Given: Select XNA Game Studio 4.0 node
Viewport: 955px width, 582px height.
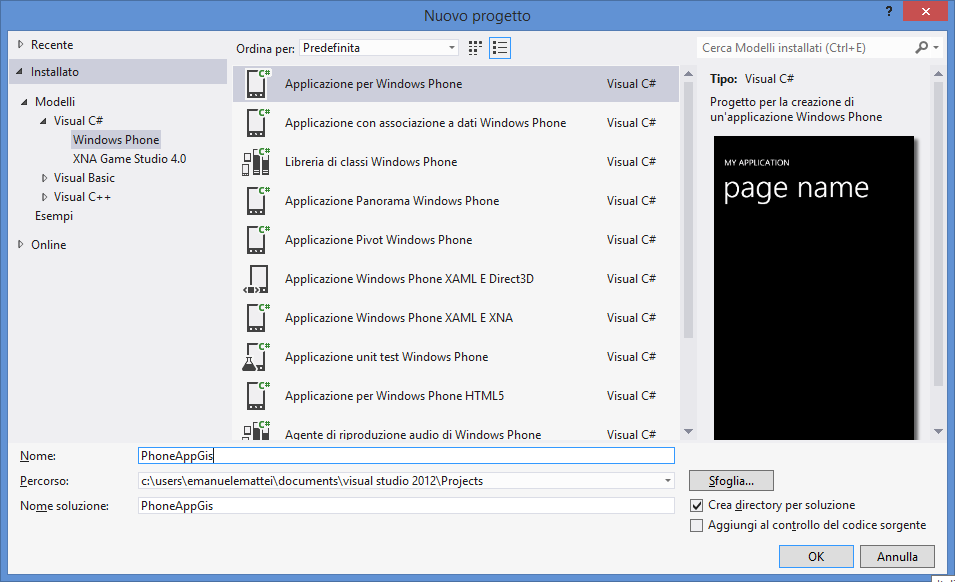Looking at the screenshot, I should 129,158.
